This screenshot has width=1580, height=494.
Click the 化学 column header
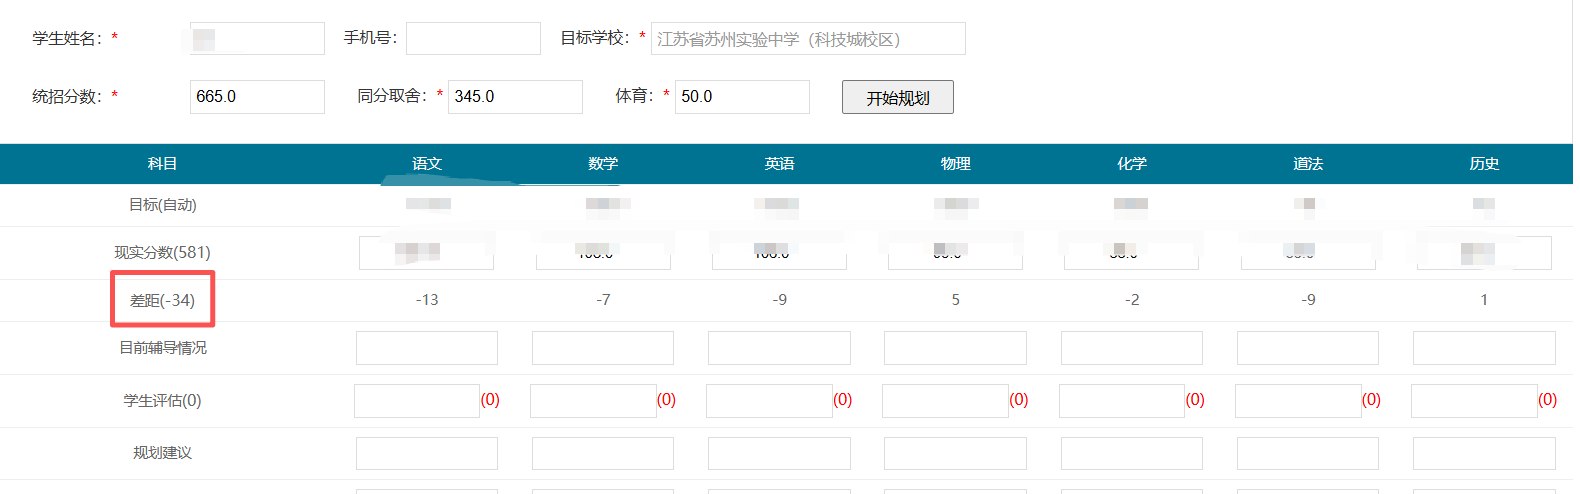tap(1132, 164)
